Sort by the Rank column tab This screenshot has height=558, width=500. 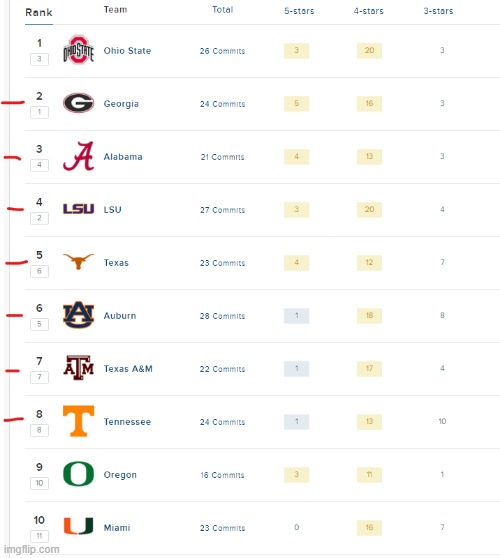pyautogui.click(x=39, y=12)
